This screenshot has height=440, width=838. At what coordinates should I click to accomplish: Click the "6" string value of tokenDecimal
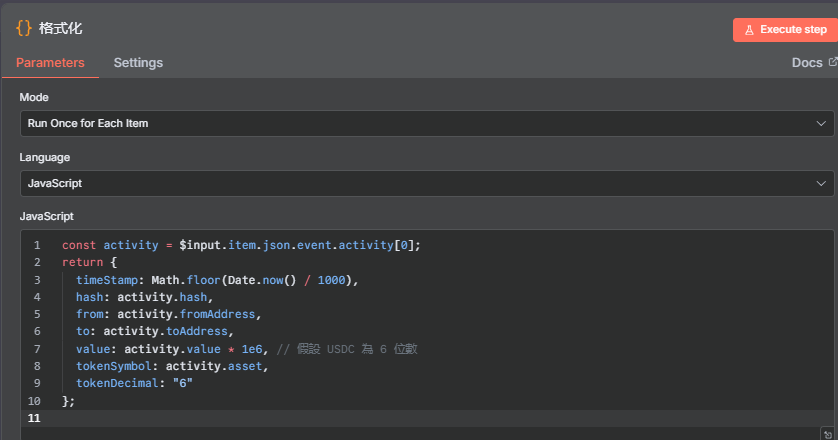(182, 383)
